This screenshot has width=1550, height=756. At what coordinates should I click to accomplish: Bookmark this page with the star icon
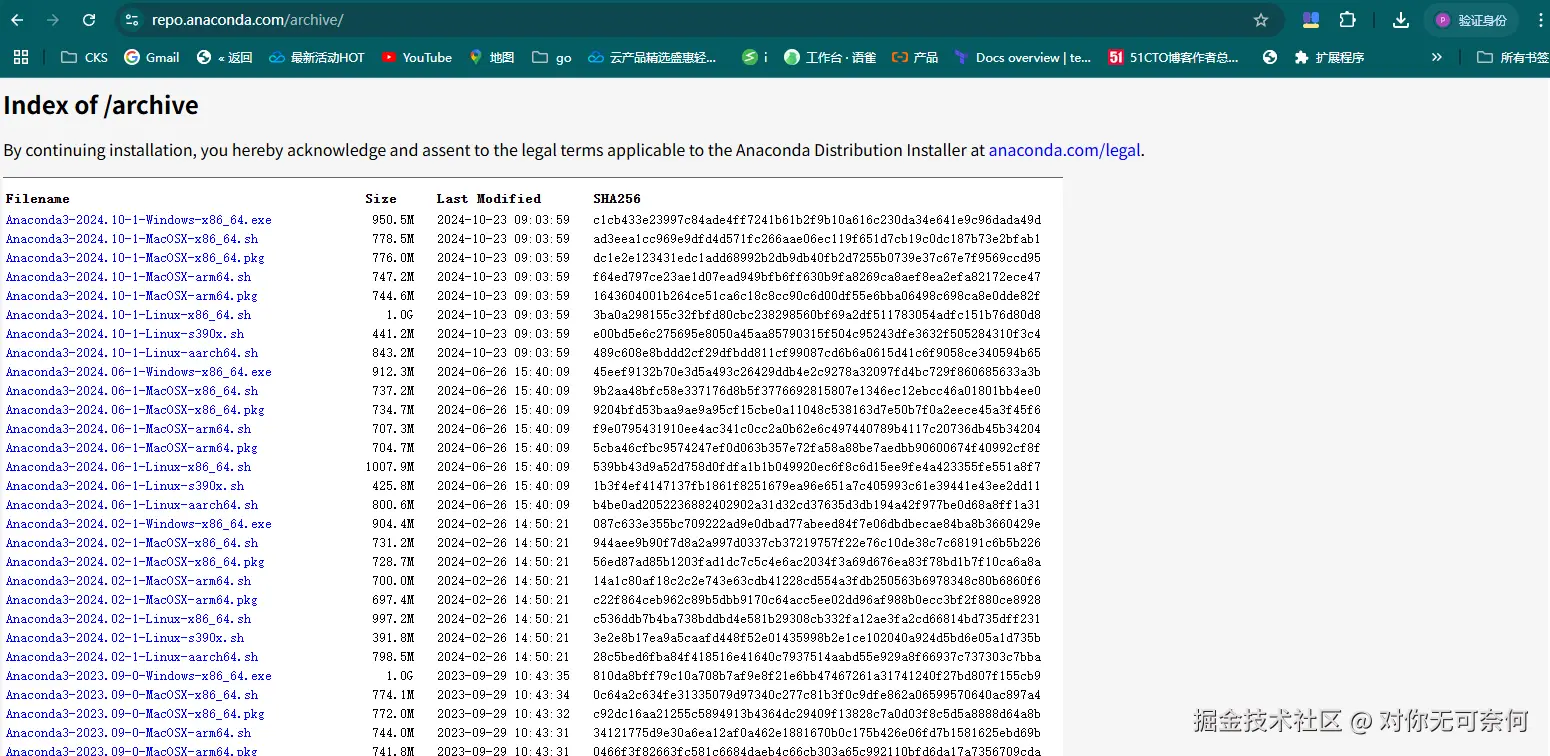coord(1261,20)
